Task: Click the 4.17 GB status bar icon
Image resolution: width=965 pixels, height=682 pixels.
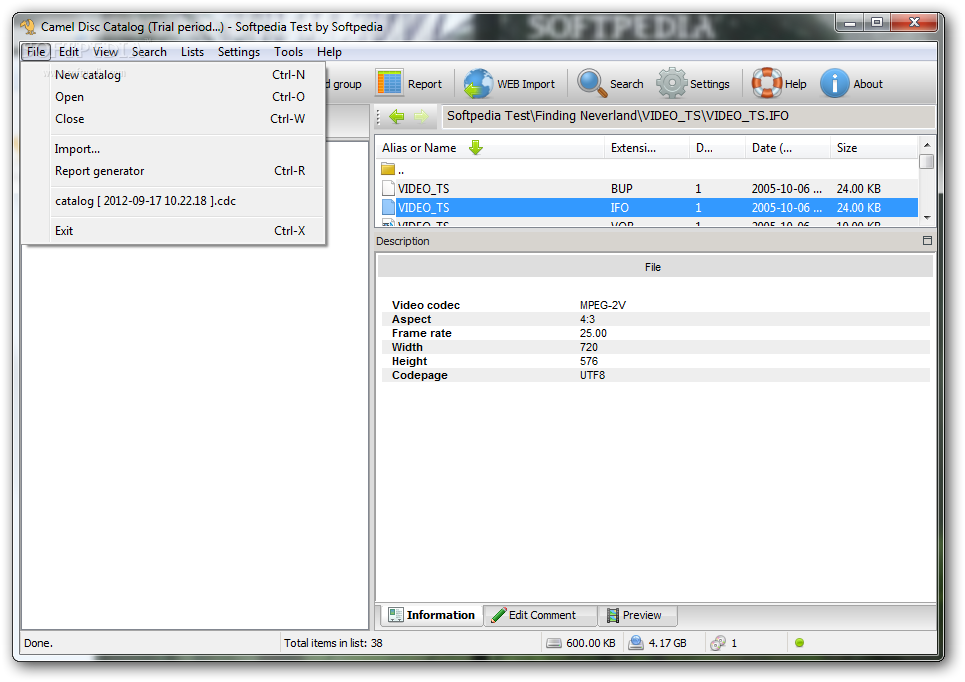Action: click(636, 643)
